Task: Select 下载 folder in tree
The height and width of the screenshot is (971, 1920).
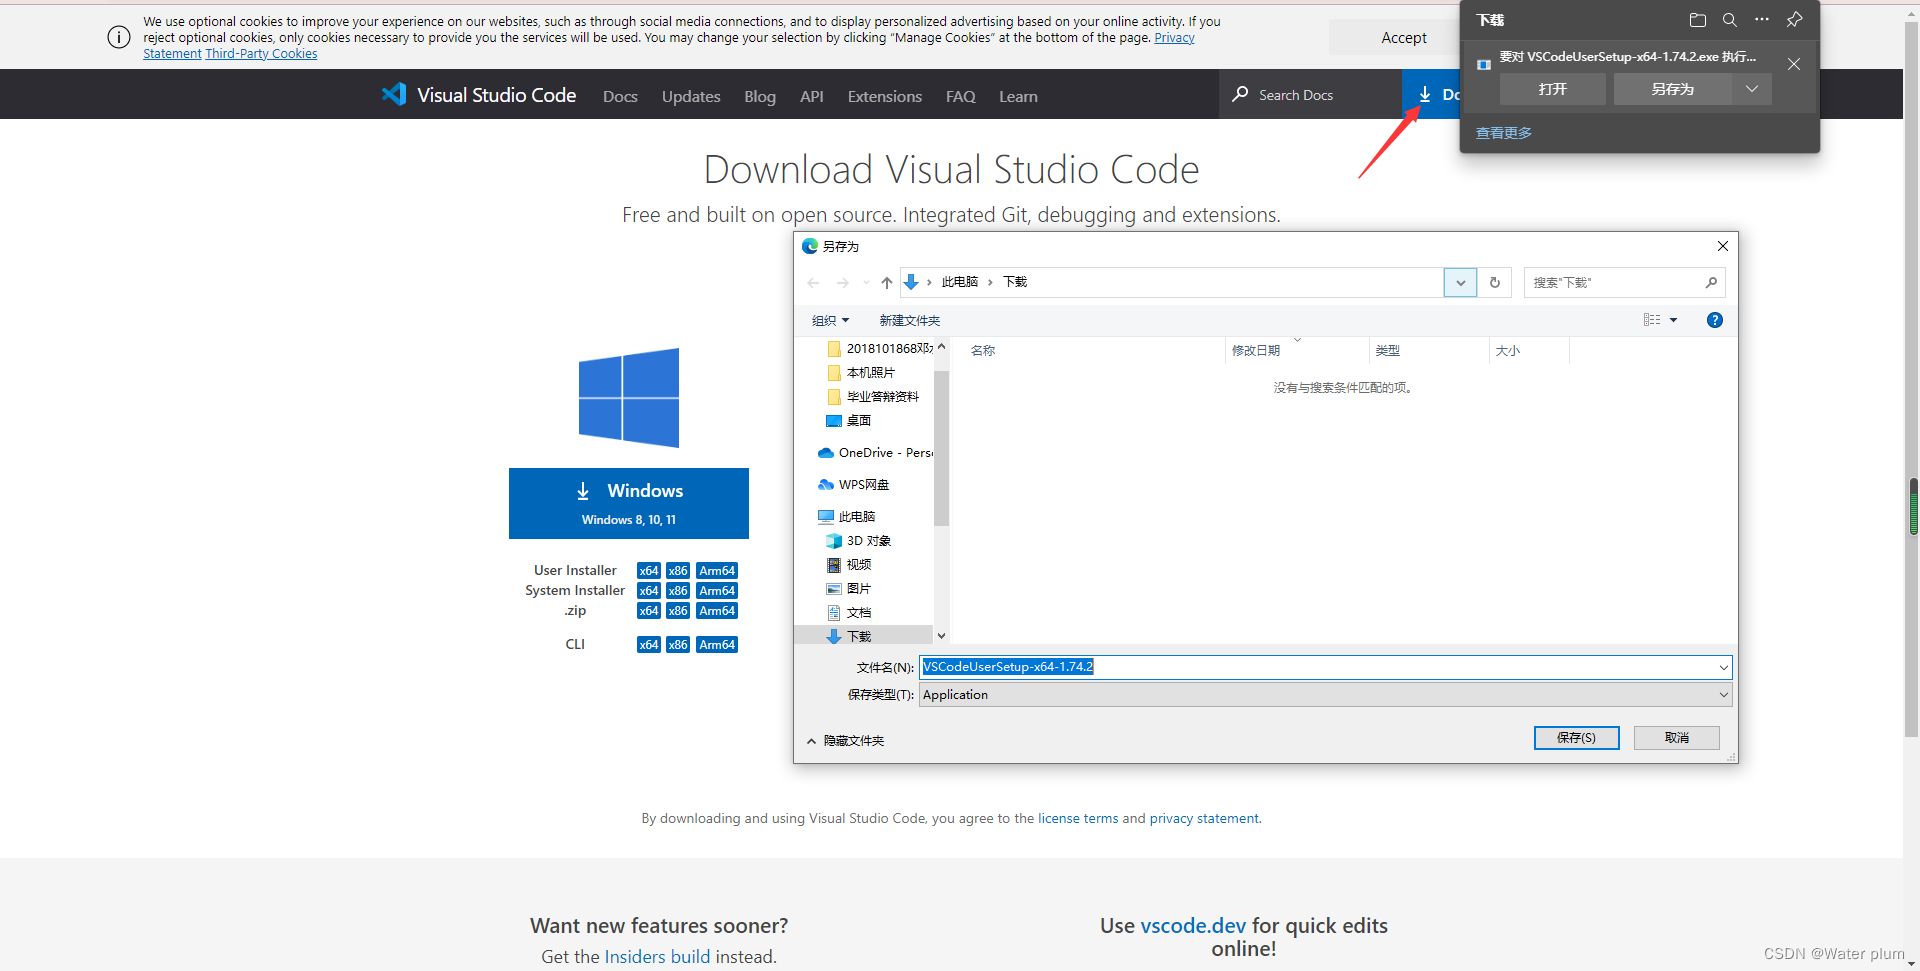Action: (849, 636)
